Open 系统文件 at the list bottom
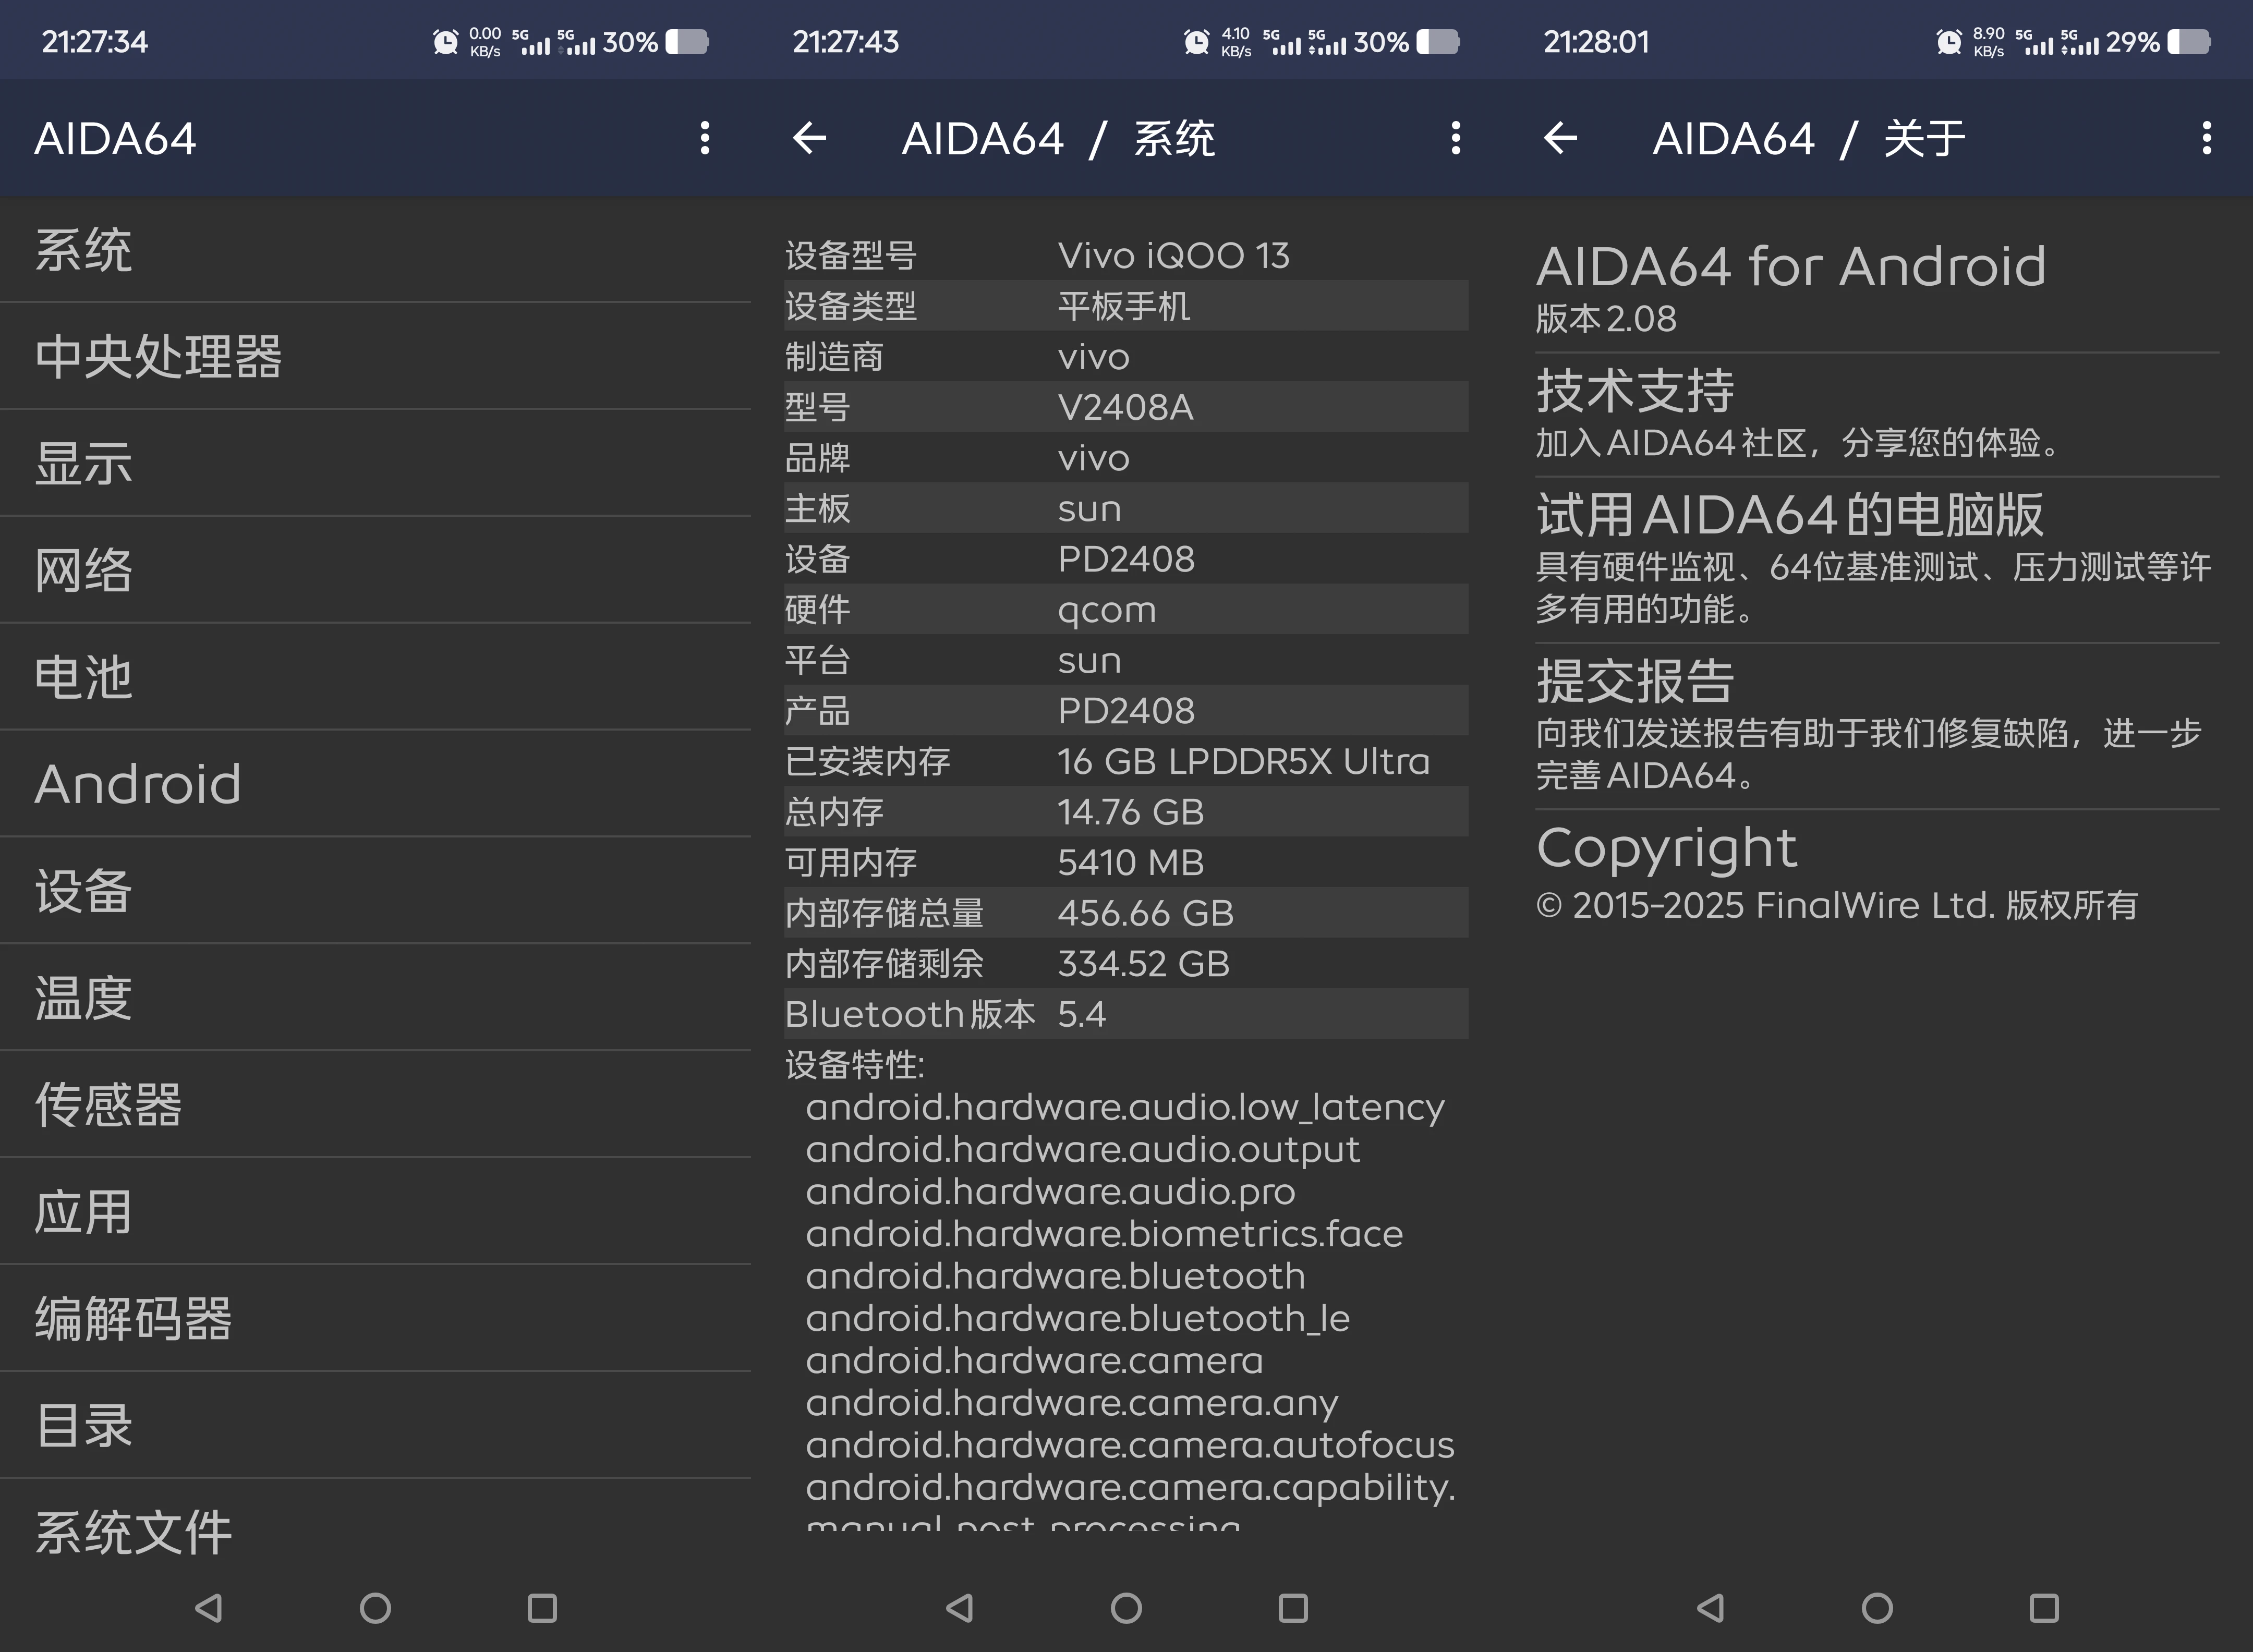Image resolution: width=2253 pixels, height=1652 pixels. point(375,1532)
